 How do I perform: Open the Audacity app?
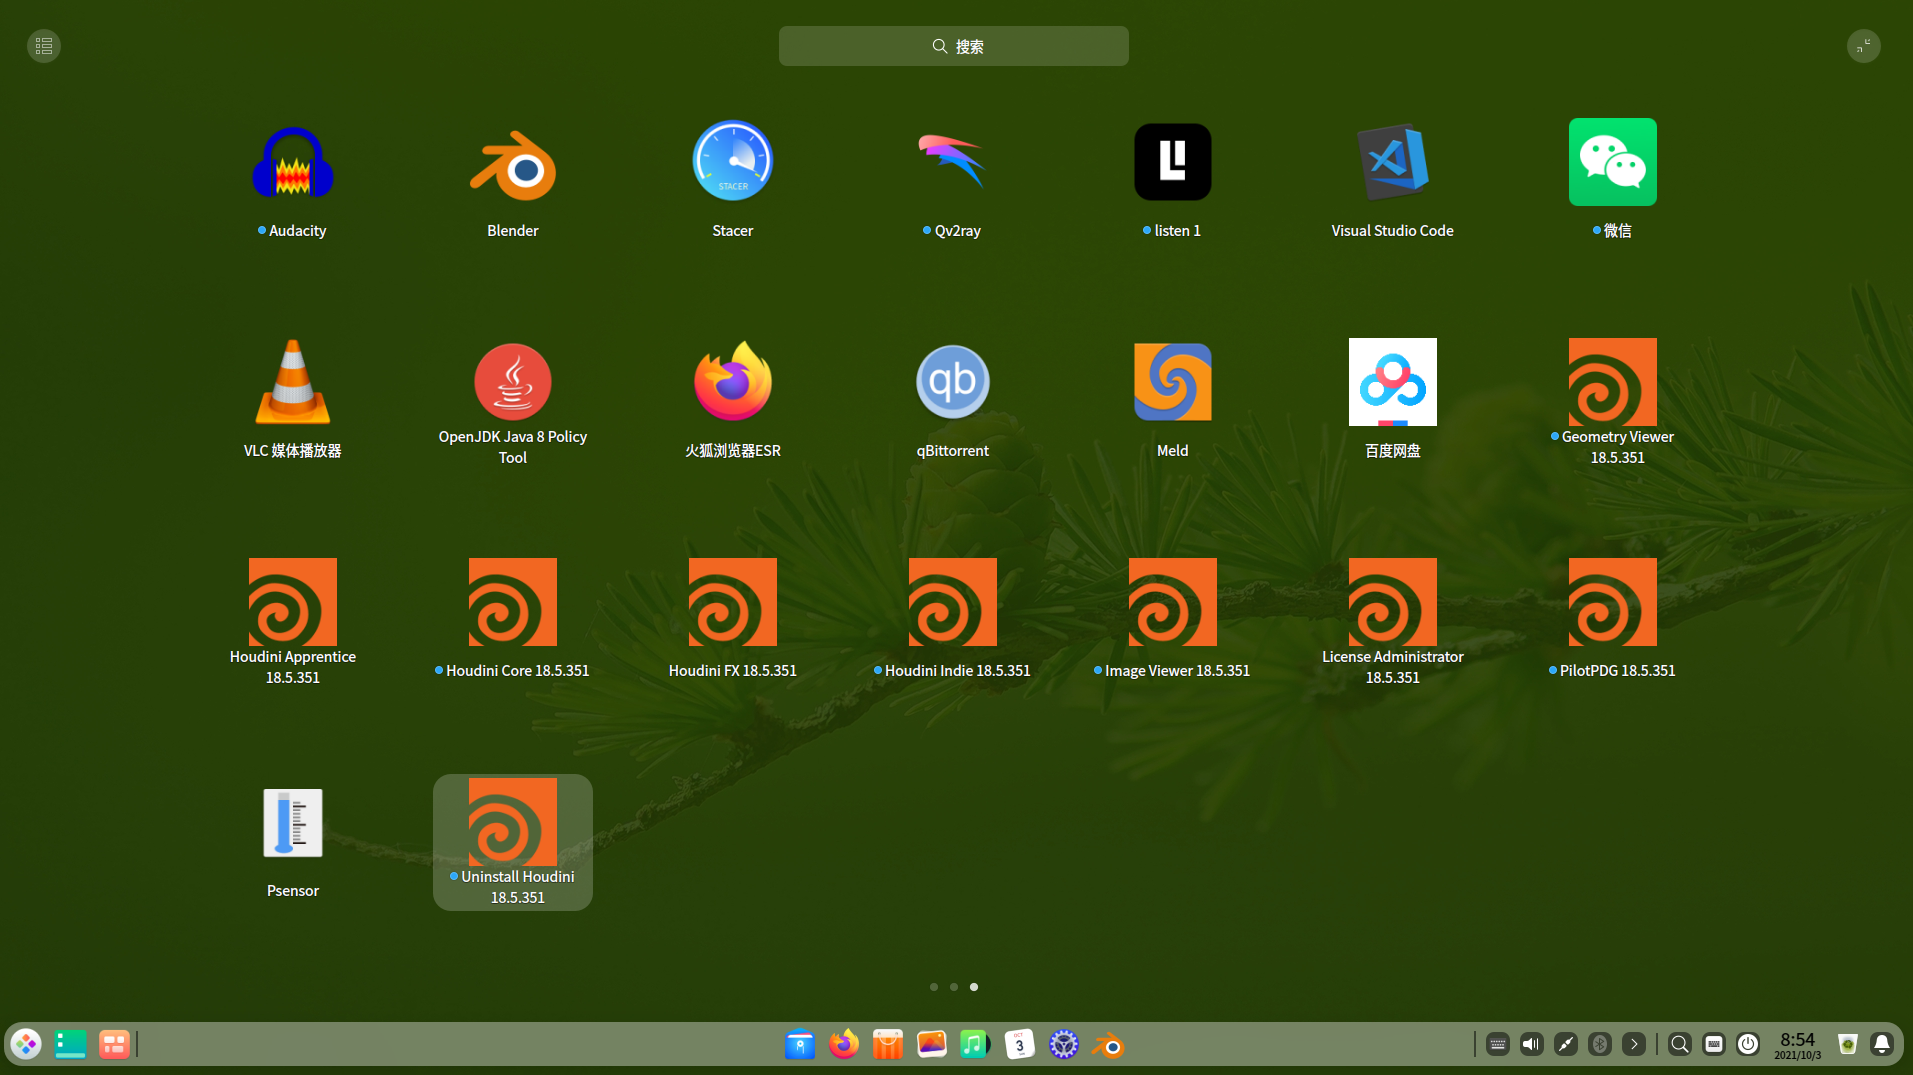pos(292,162)
